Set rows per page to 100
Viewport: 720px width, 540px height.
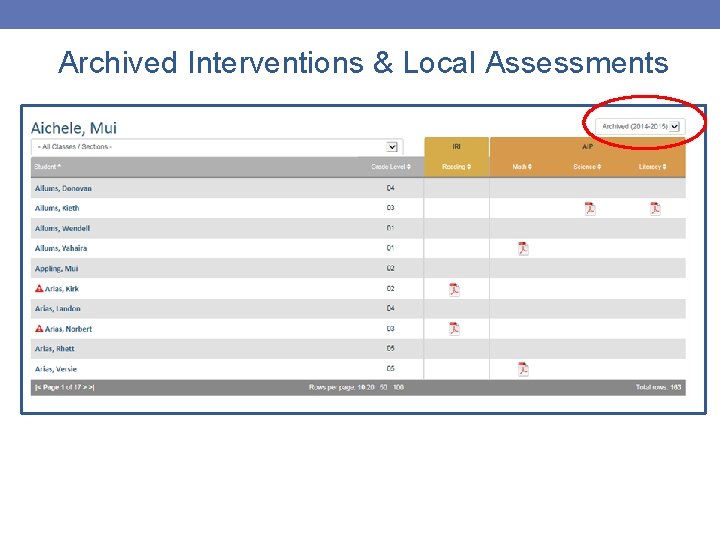tap(398, 387)
